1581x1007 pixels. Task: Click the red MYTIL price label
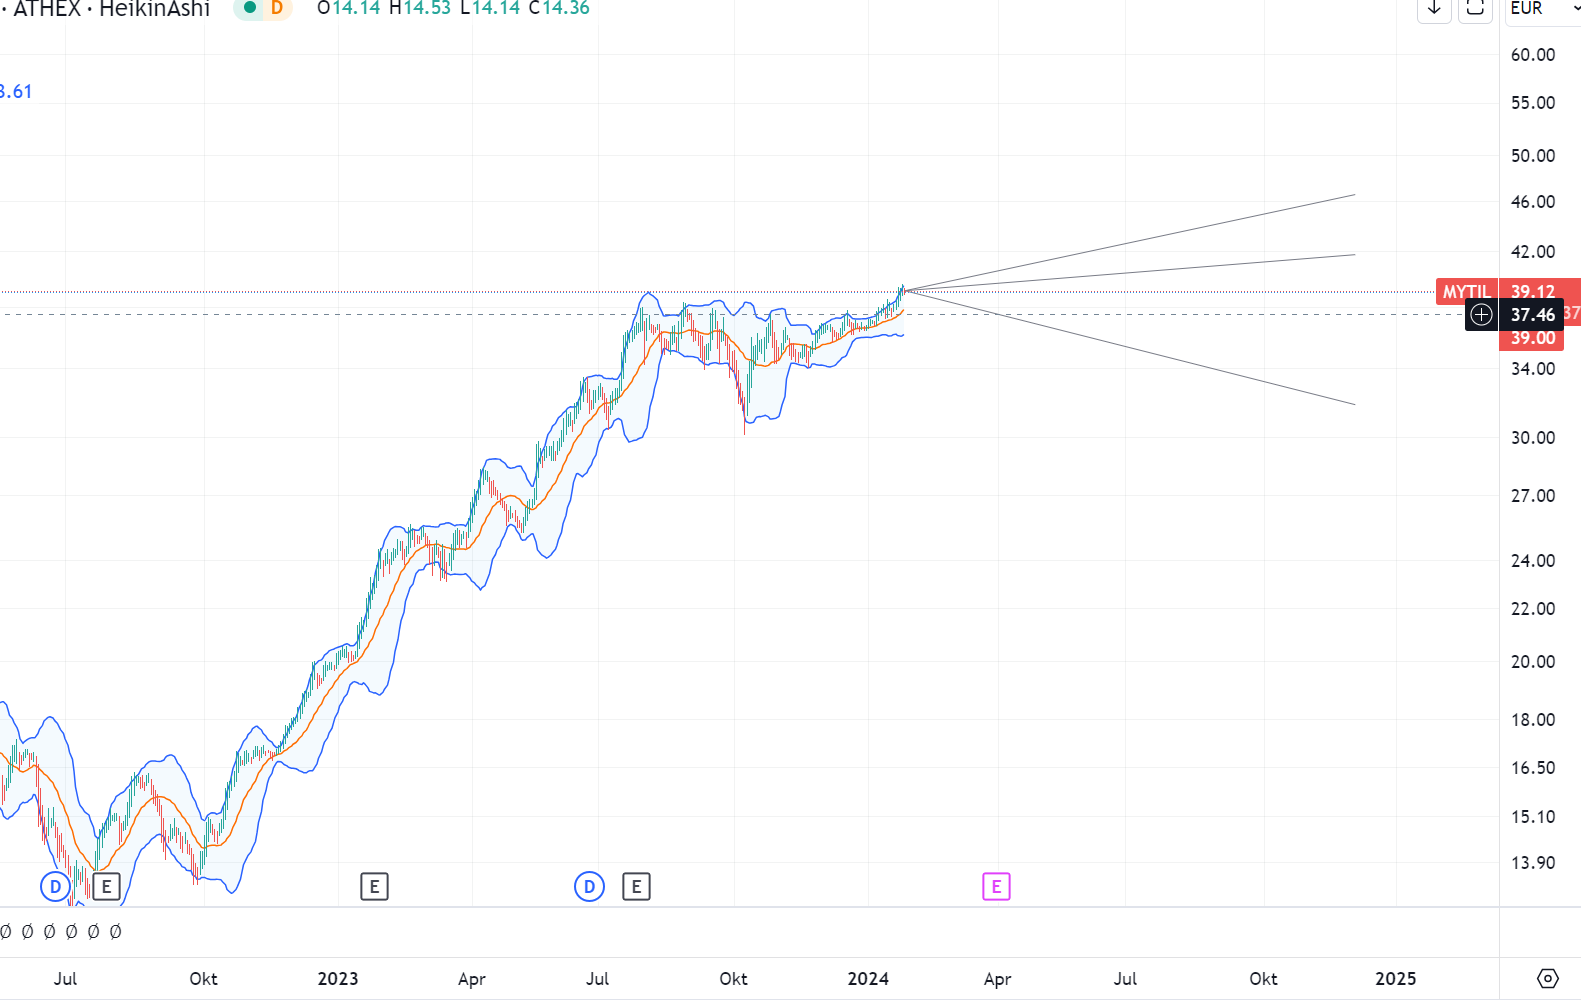click(x=1466, y=292)
